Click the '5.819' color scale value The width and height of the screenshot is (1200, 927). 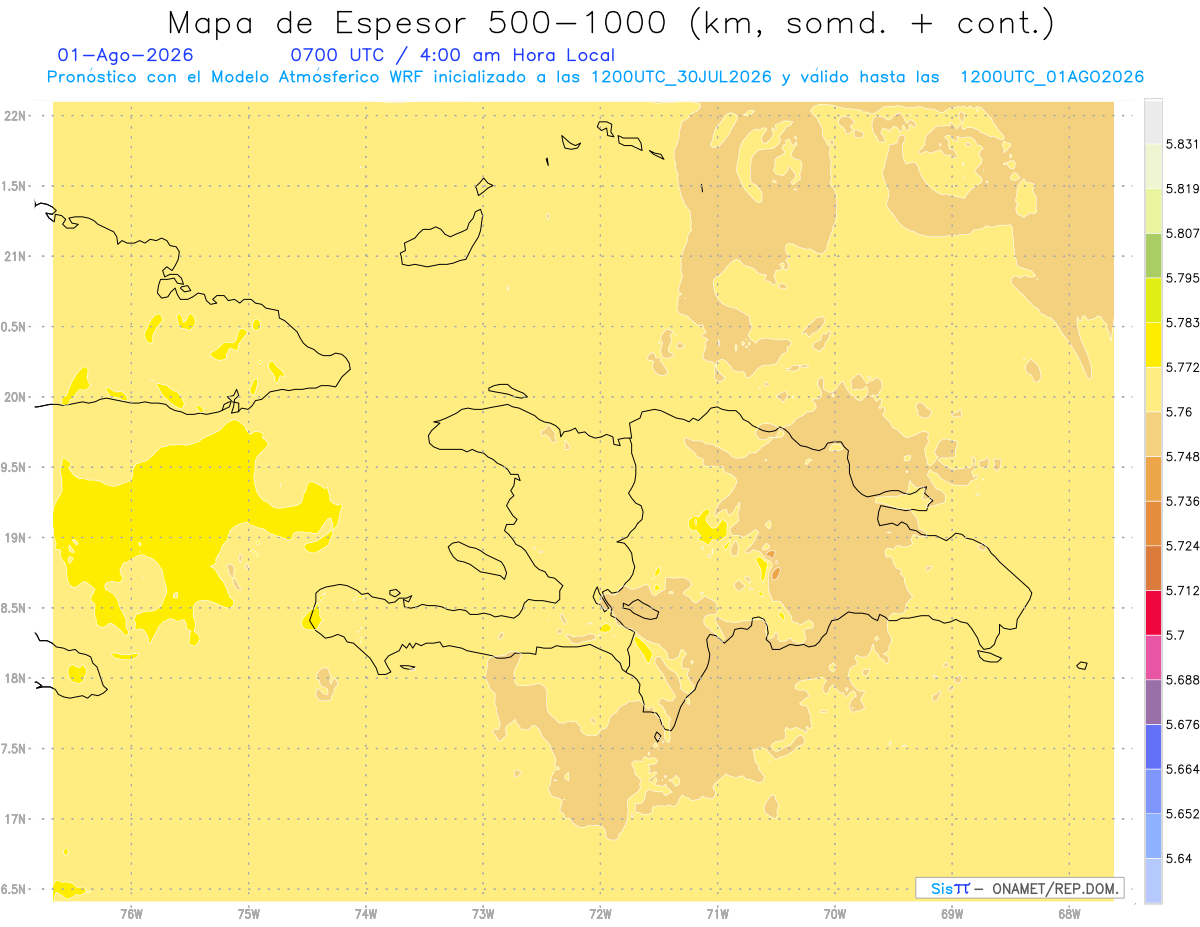[1182, 189]
